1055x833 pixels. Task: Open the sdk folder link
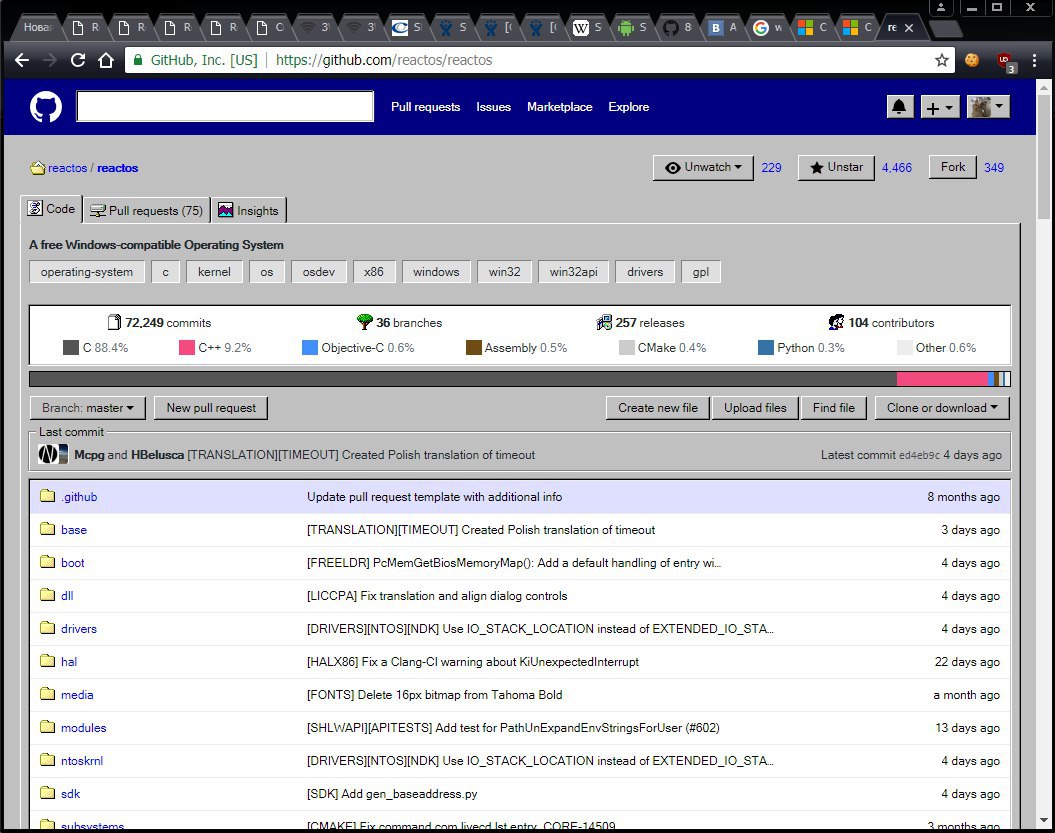click(70, 793)
